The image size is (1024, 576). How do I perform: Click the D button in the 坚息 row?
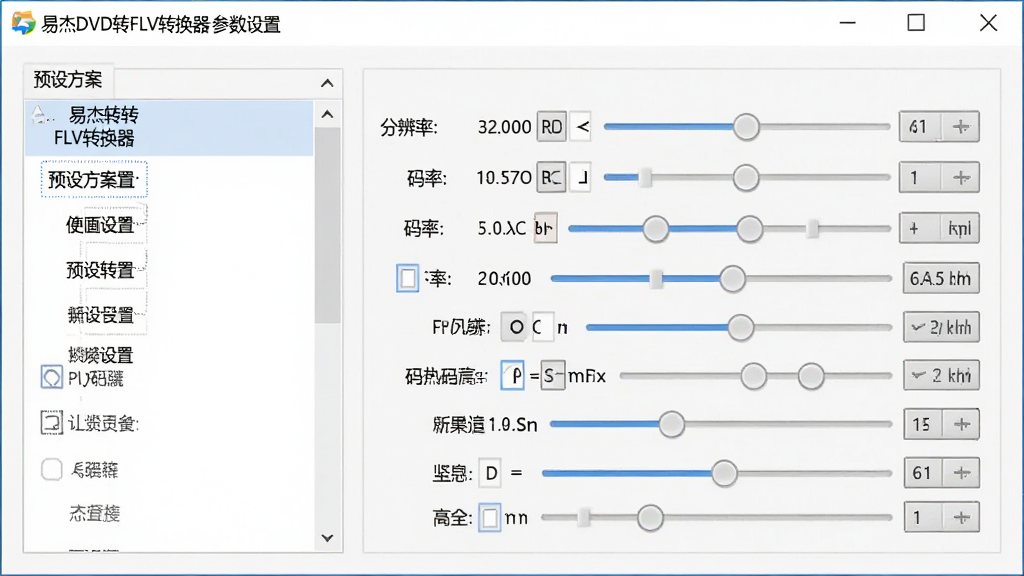[x=491, y=473]
